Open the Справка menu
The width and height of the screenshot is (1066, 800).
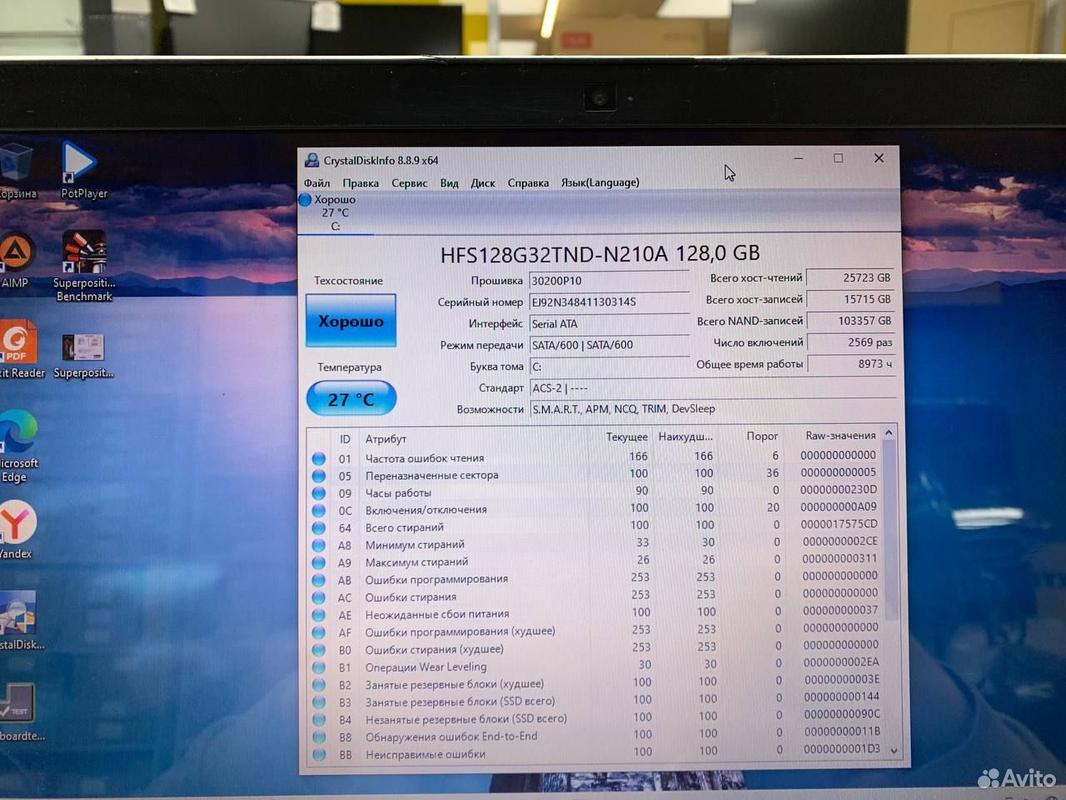tap(528, 183)
